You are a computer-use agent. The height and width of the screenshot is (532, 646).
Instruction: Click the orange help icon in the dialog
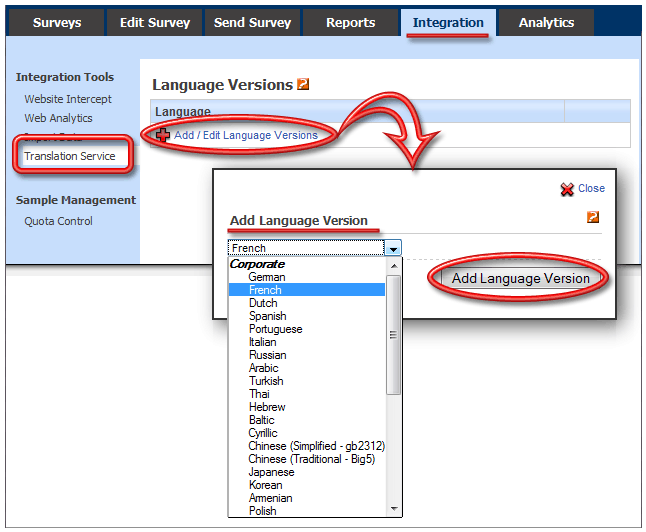(593, 217)
